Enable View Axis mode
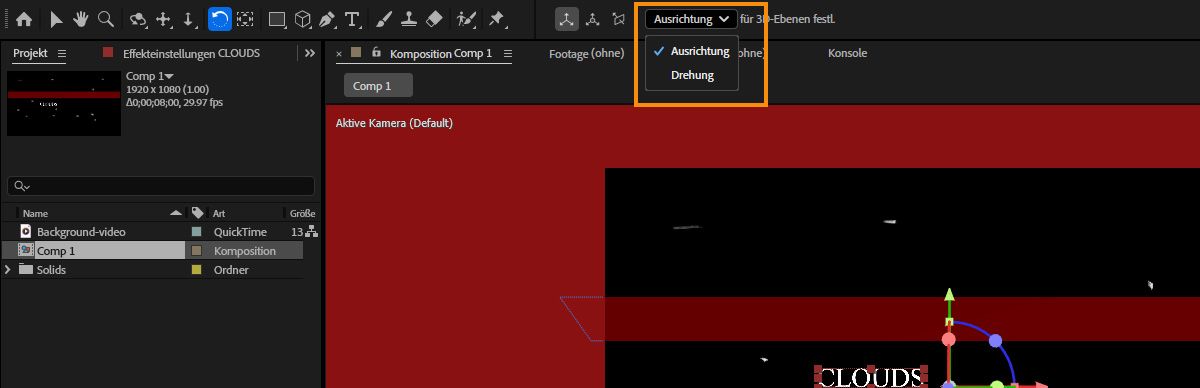 [x=619, y=19]
